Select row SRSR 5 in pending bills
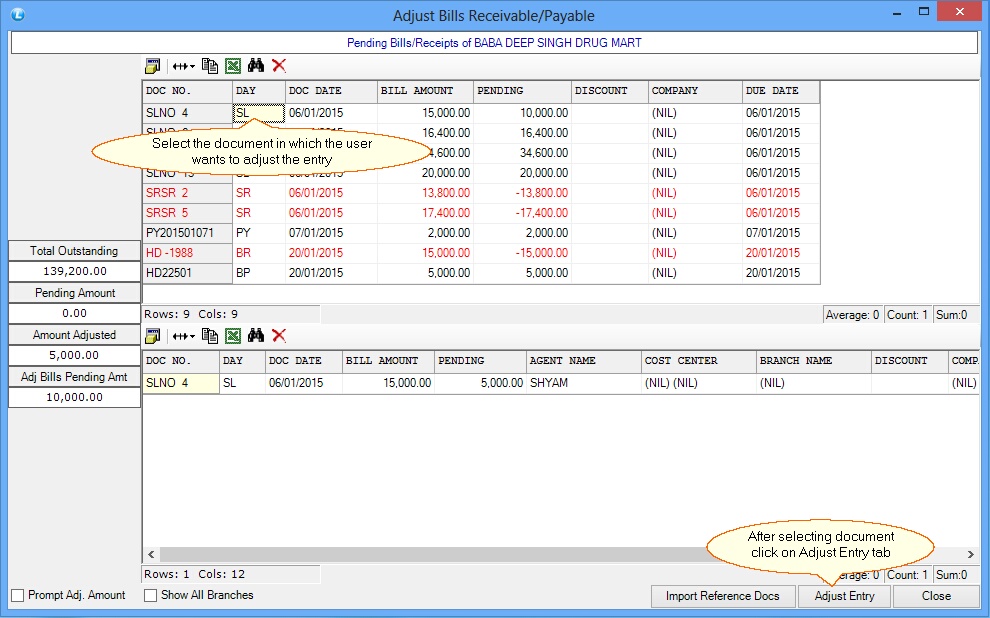The width and height of the screenshot is (990, 618). coord(481,213)
